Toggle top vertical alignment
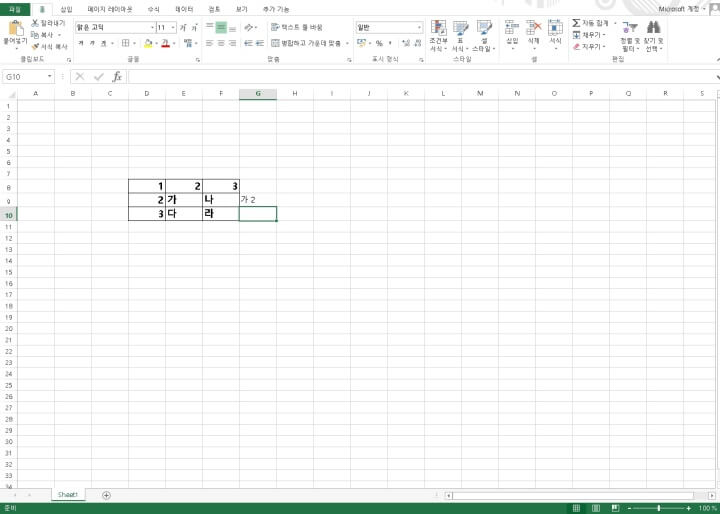 click(x=210, y=28)
